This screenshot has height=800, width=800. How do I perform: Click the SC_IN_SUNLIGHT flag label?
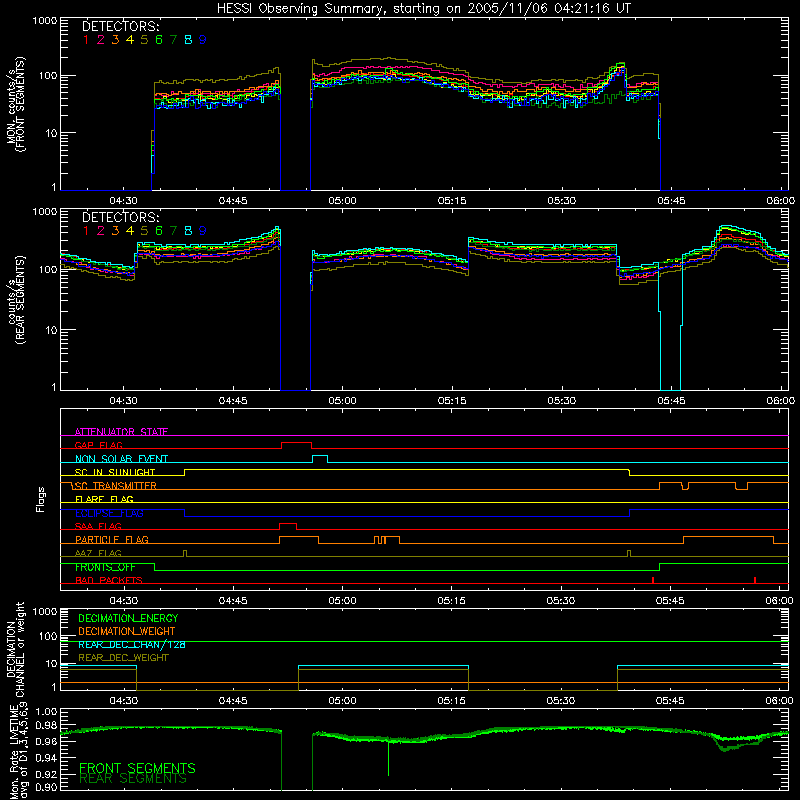(x=115, y=472)
